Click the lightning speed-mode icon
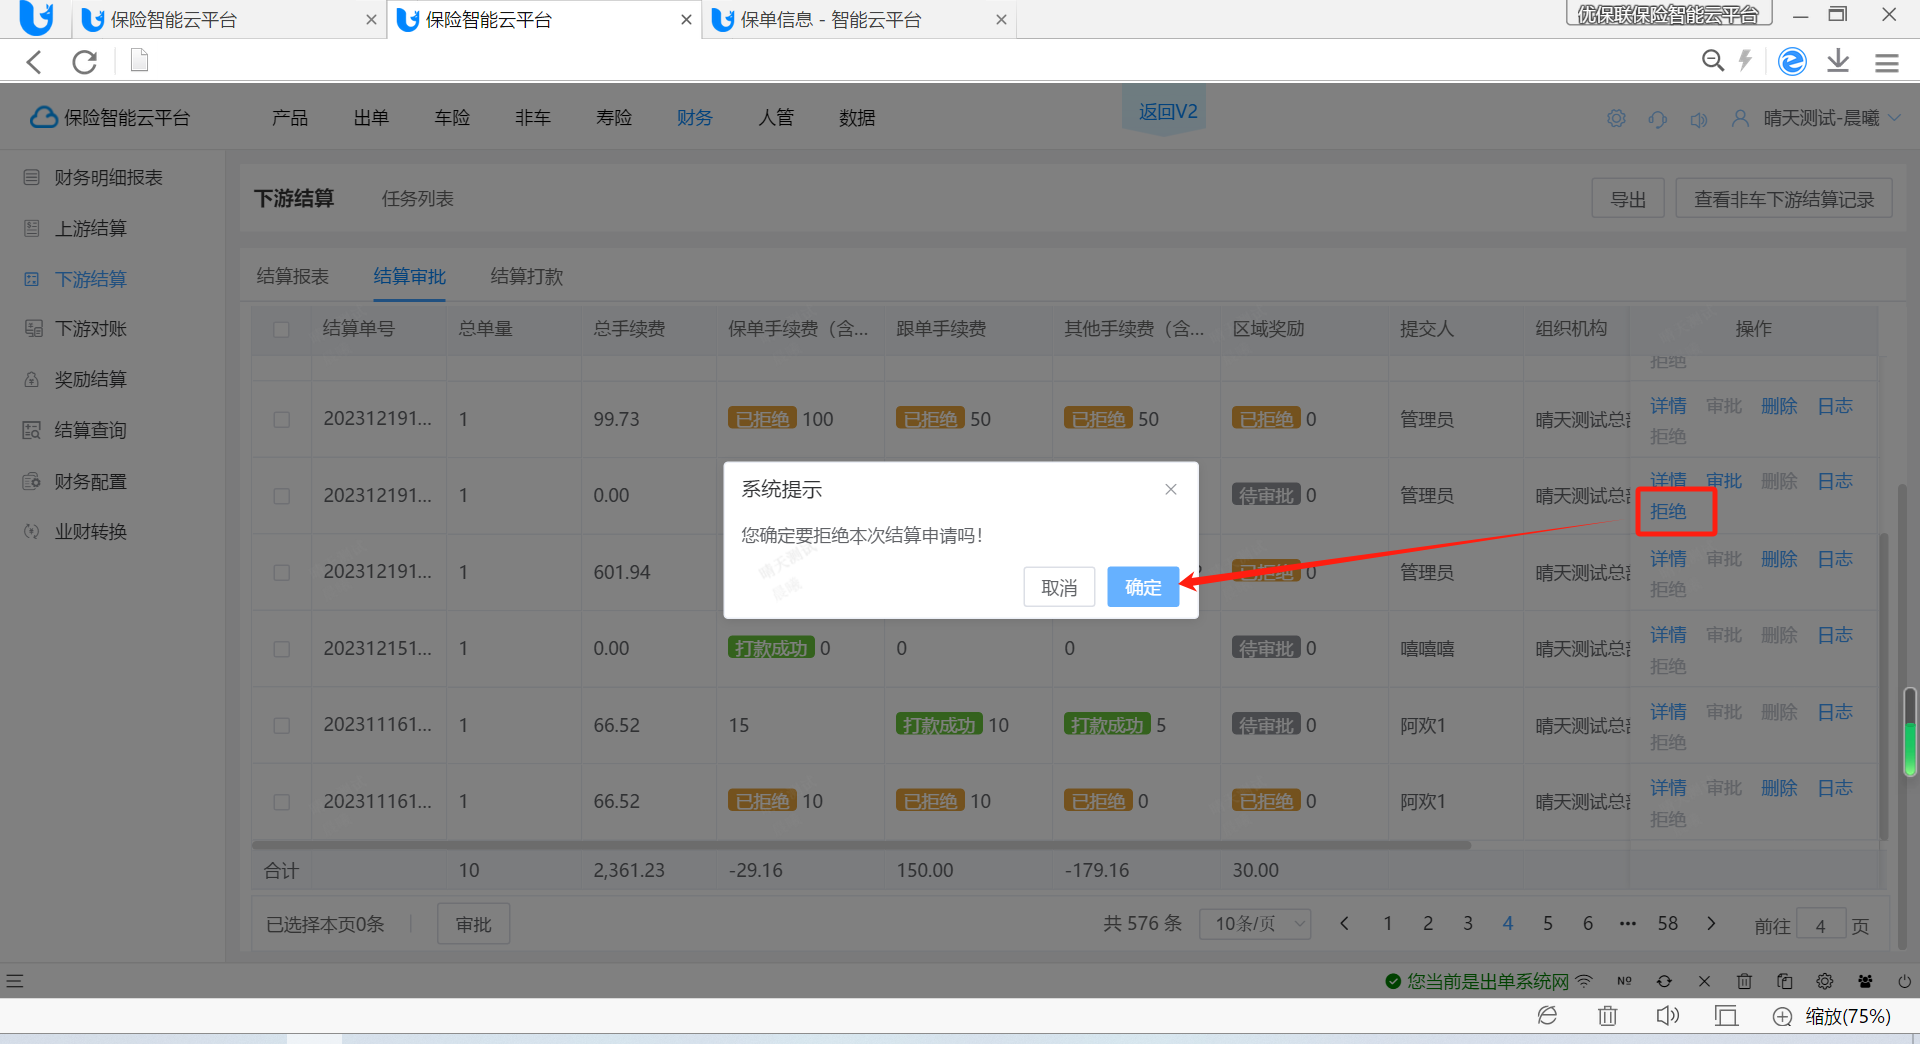Image resolution: width=1920 pixels, height=1044 pixels. [1745, 61]
